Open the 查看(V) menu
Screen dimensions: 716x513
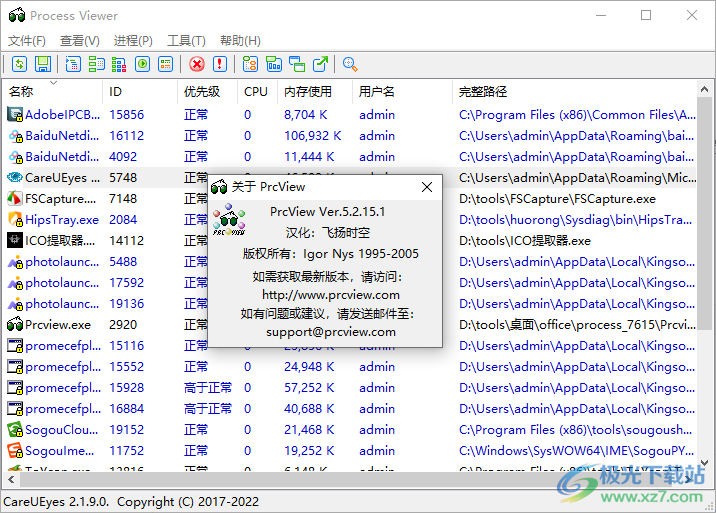coord(80,41)
